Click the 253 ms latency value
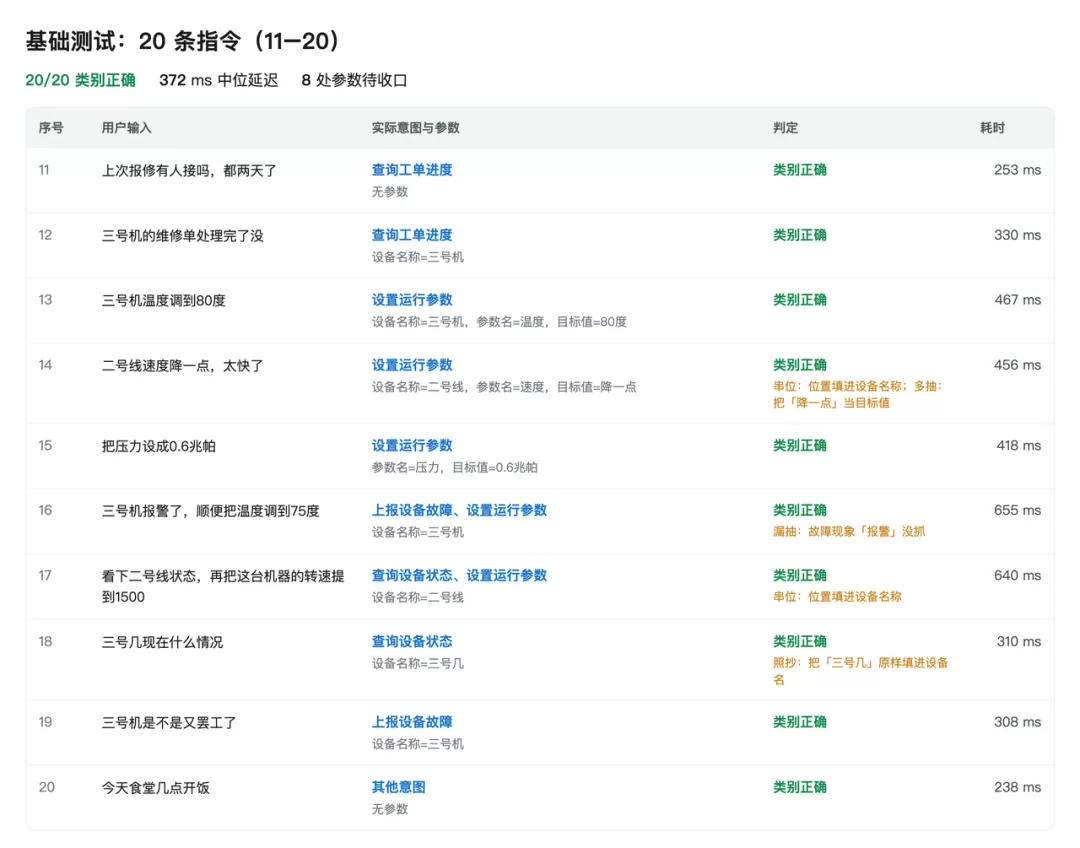1080x848 pixels. tap(1017, 169)
